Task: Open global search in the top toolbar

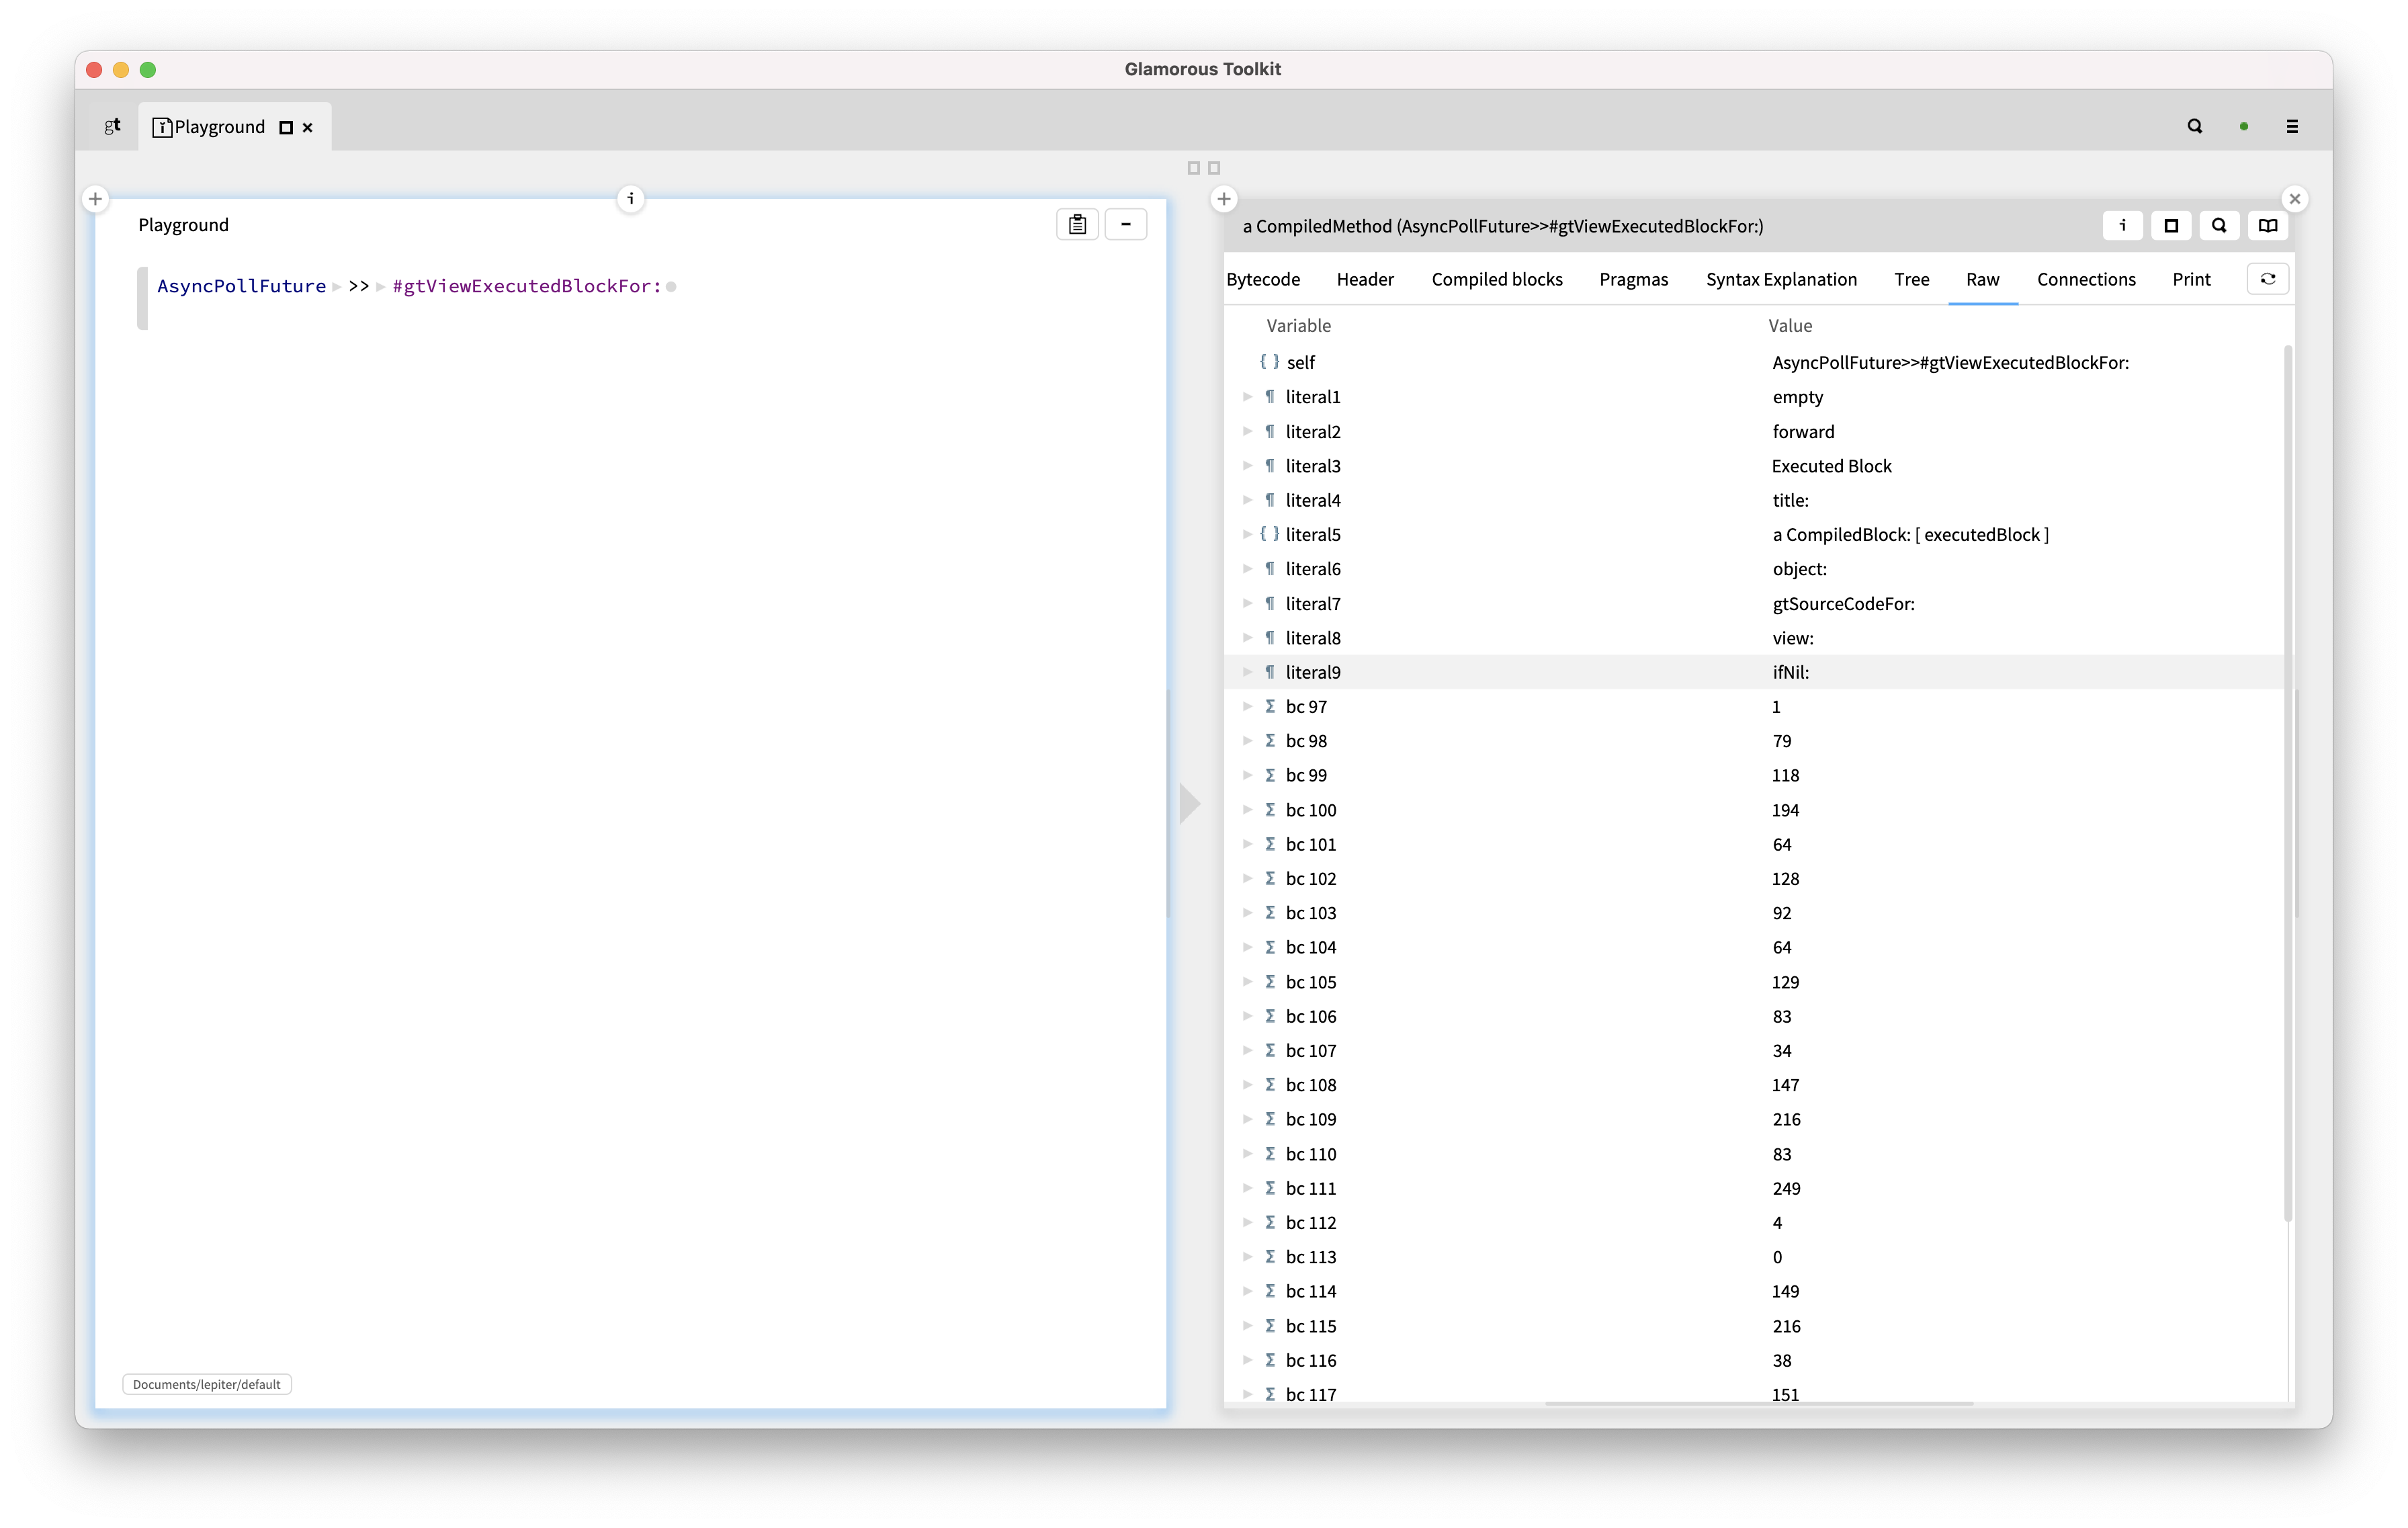Action: [2195, 126]
